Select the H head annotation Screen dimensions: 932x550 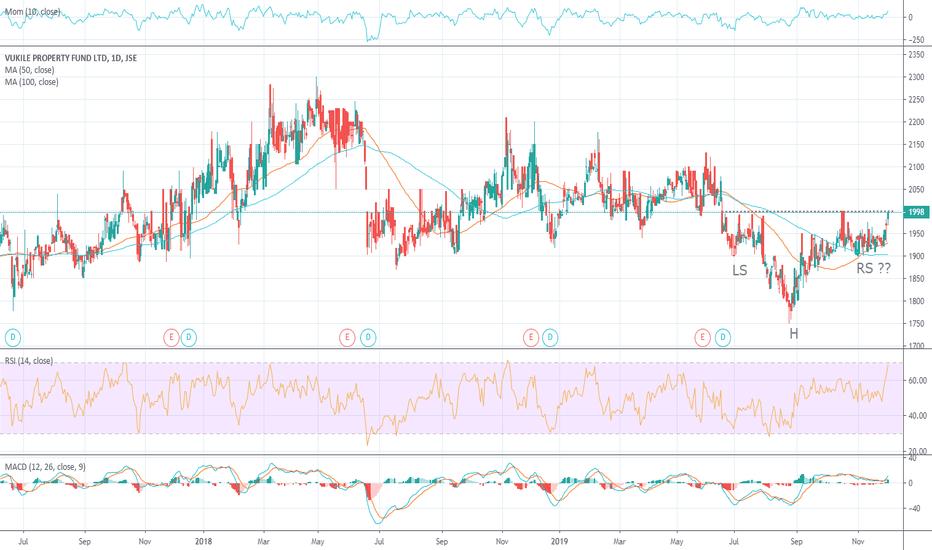[x=794, y=334]
